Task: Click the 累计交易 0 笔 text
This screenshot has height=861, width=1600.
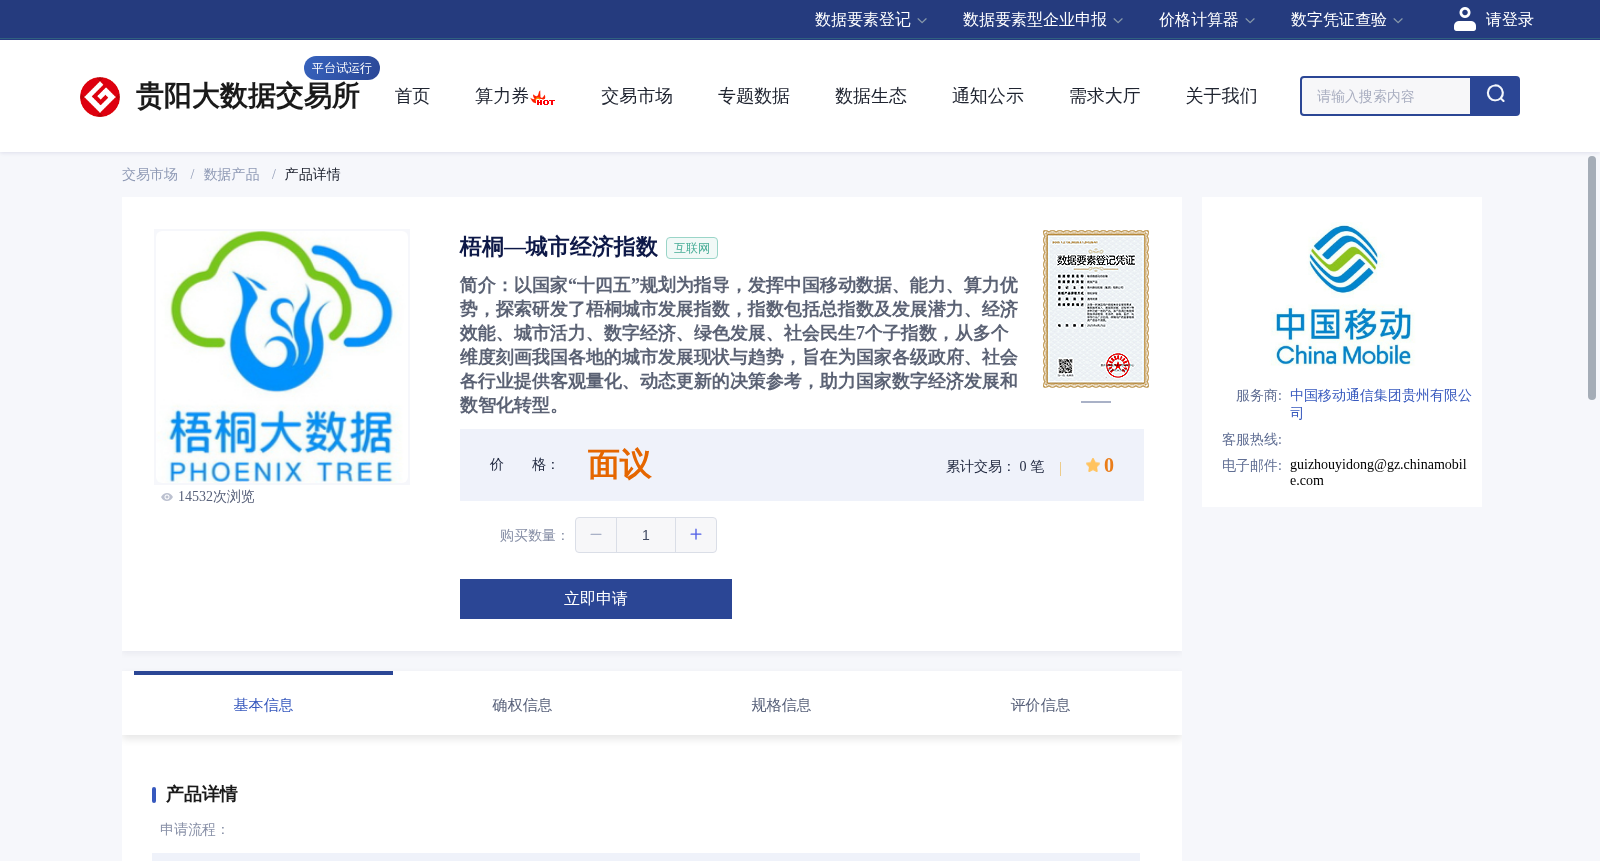Action: (995, 467)
